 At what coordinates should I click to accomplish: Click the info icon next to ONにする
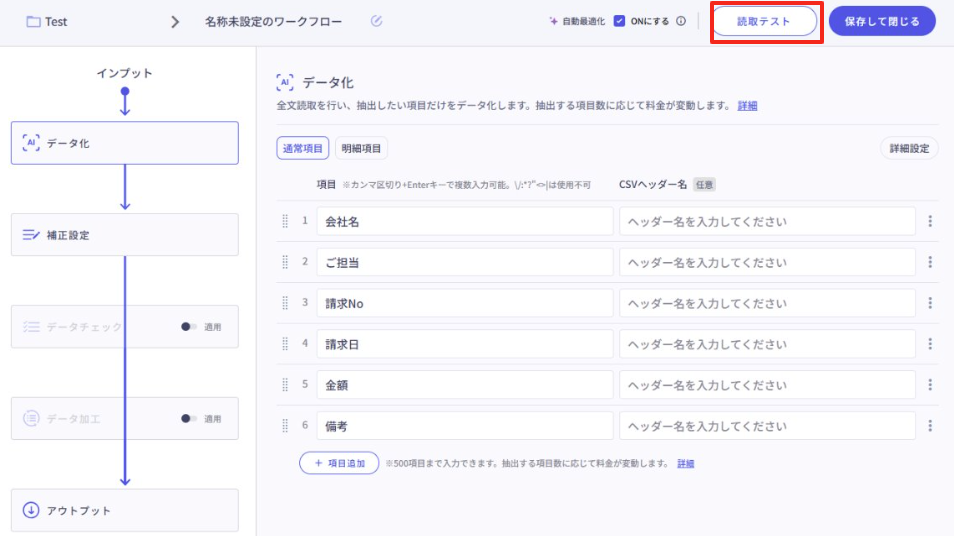coord(681,21)
